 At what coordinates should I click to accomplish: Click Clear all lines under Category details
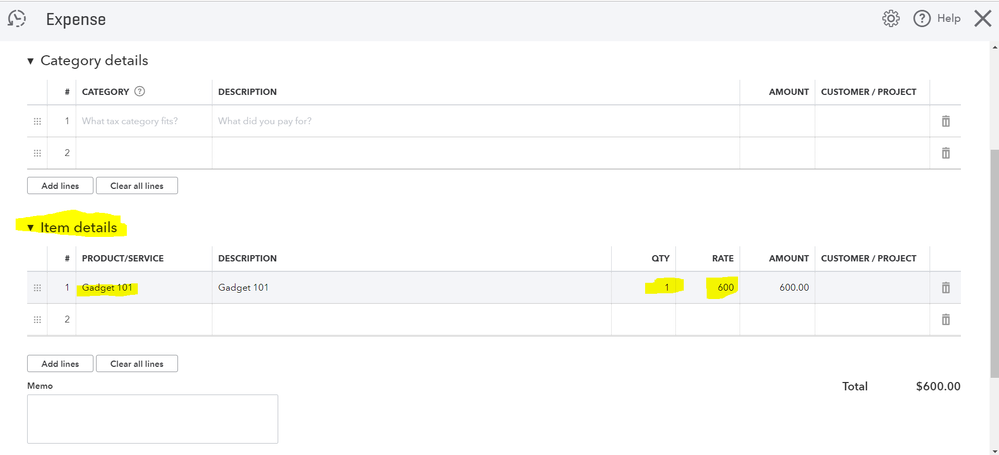click(x=137, y=186)
